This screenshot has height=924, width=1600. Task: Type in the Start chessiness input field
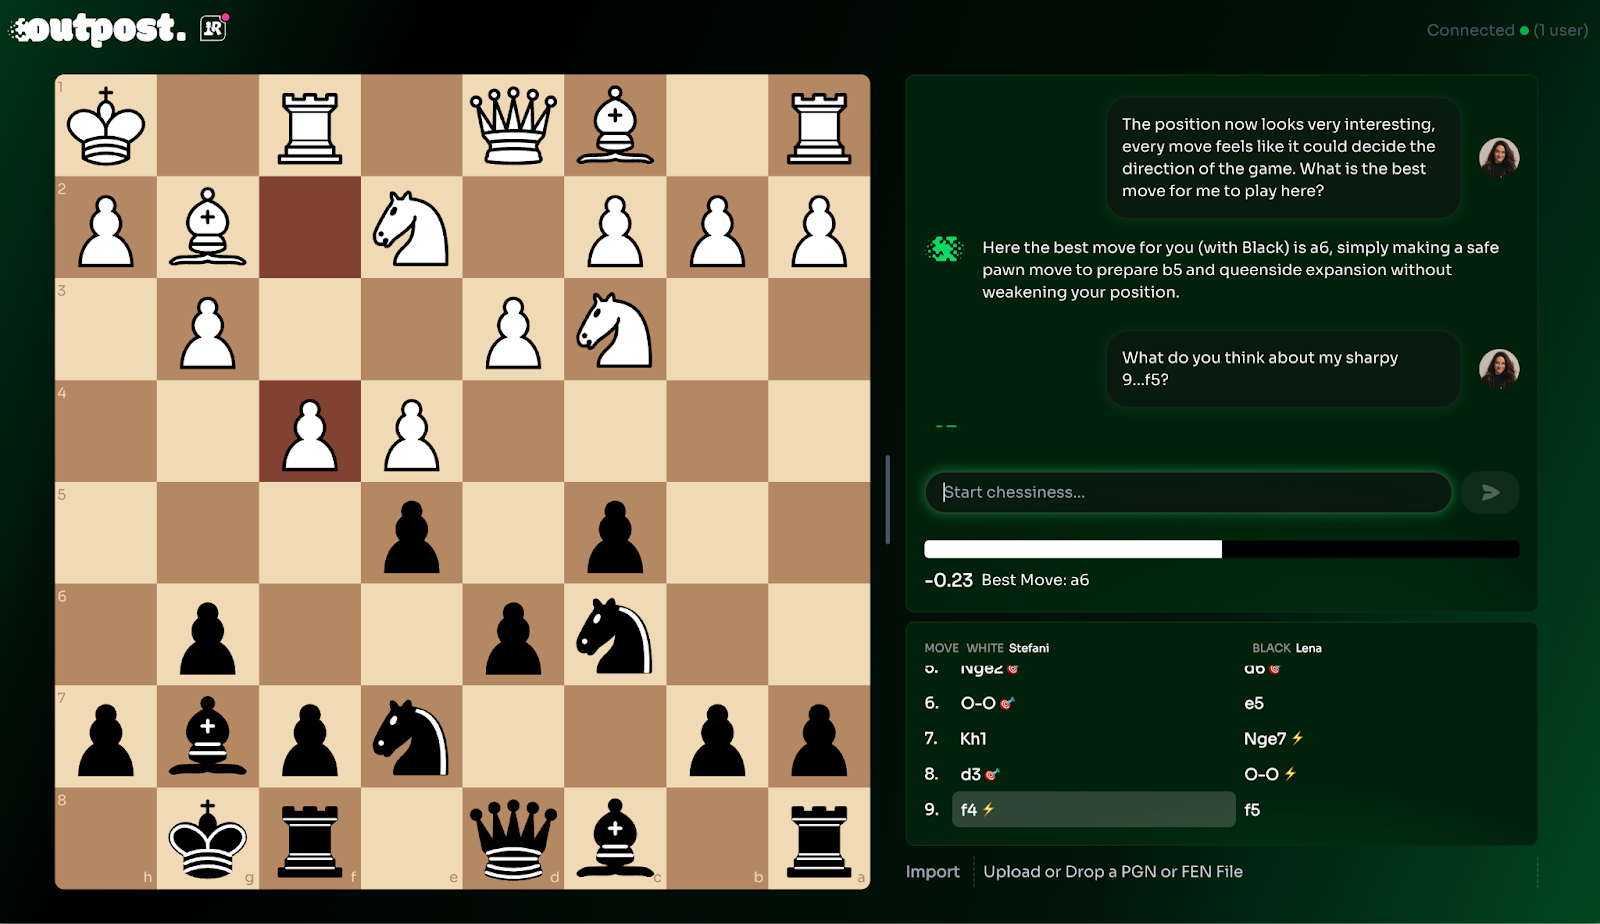click(x=1188, y=492)
